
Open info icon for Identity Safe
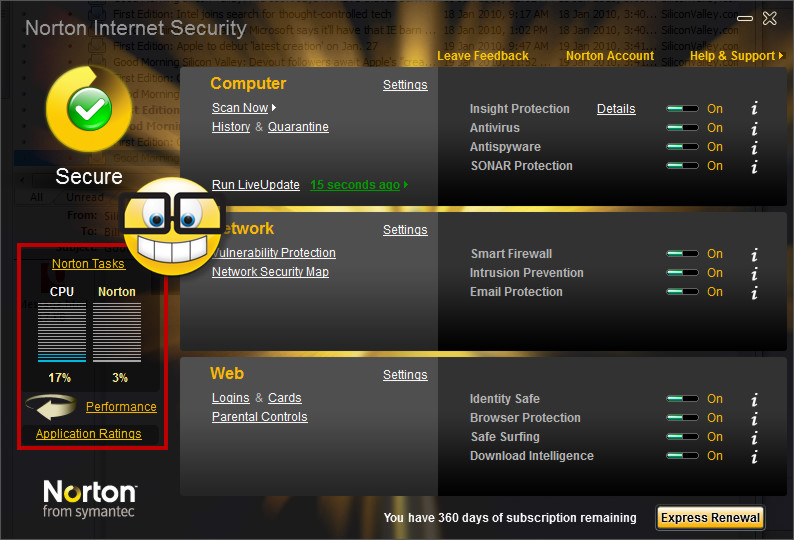tap(754, 399)
